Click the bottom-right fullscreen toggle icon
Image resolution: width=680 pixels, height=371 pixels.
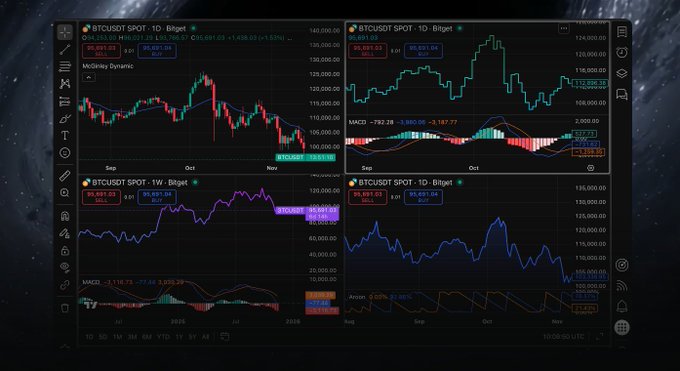coord(600,337)
